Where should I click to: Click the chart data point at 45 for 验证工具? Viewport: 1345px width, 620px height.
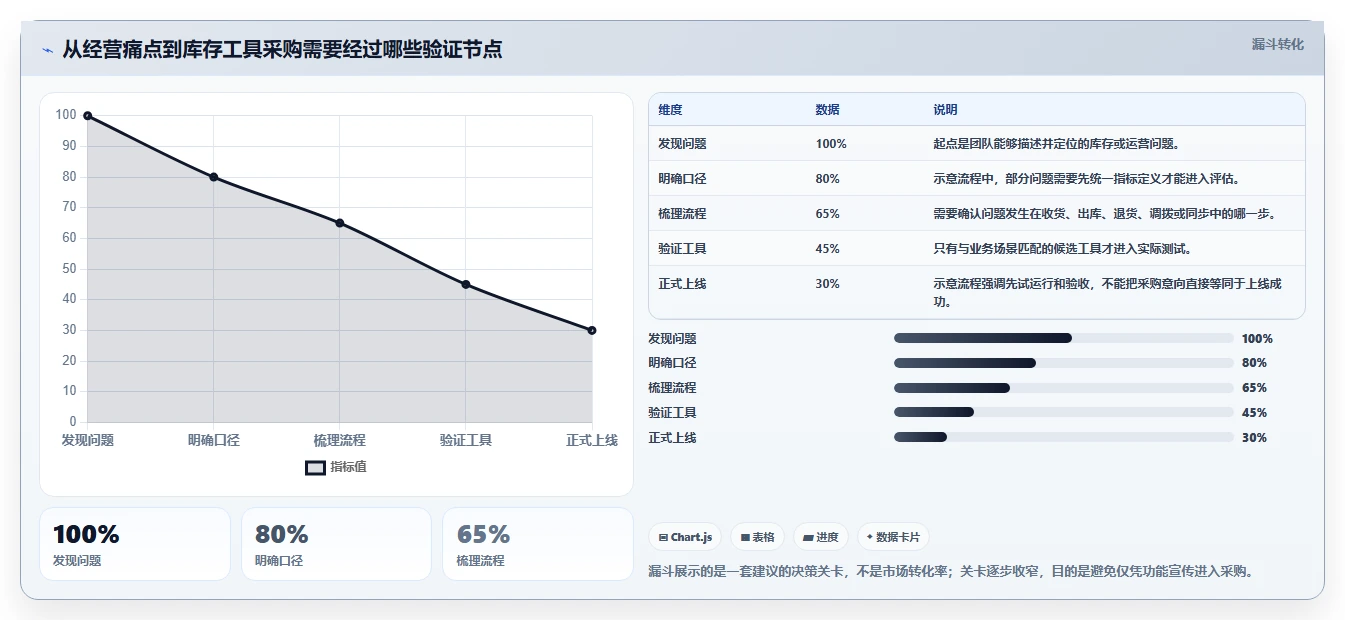(x=466, y=284)
